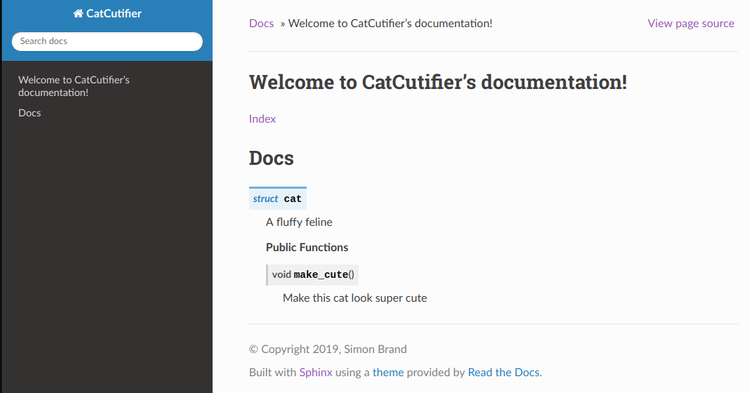Follow the Index link
Screen dimensions: 750x393
pyautogui.click(x=262, y=119)
